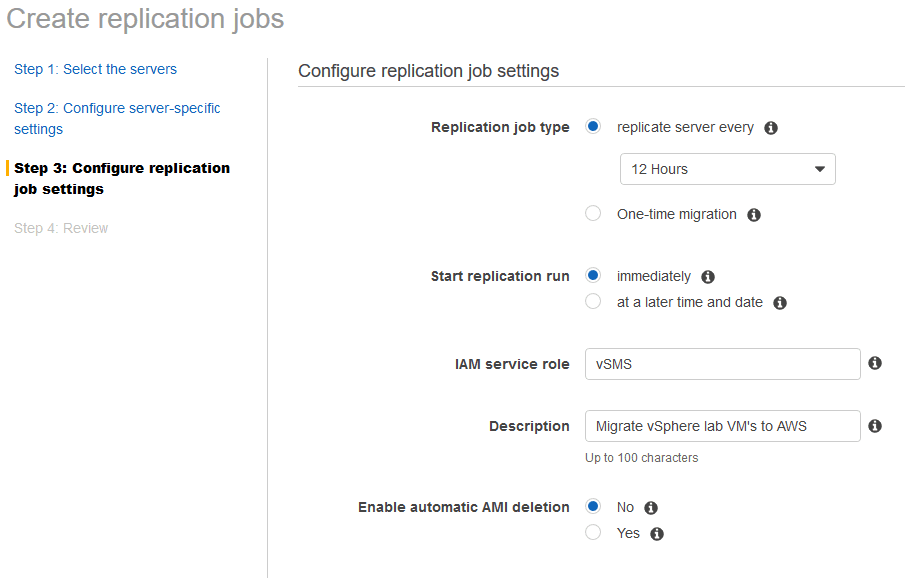
Task: Go to Step 2: Configure server-specific settings
Action: 117,118
